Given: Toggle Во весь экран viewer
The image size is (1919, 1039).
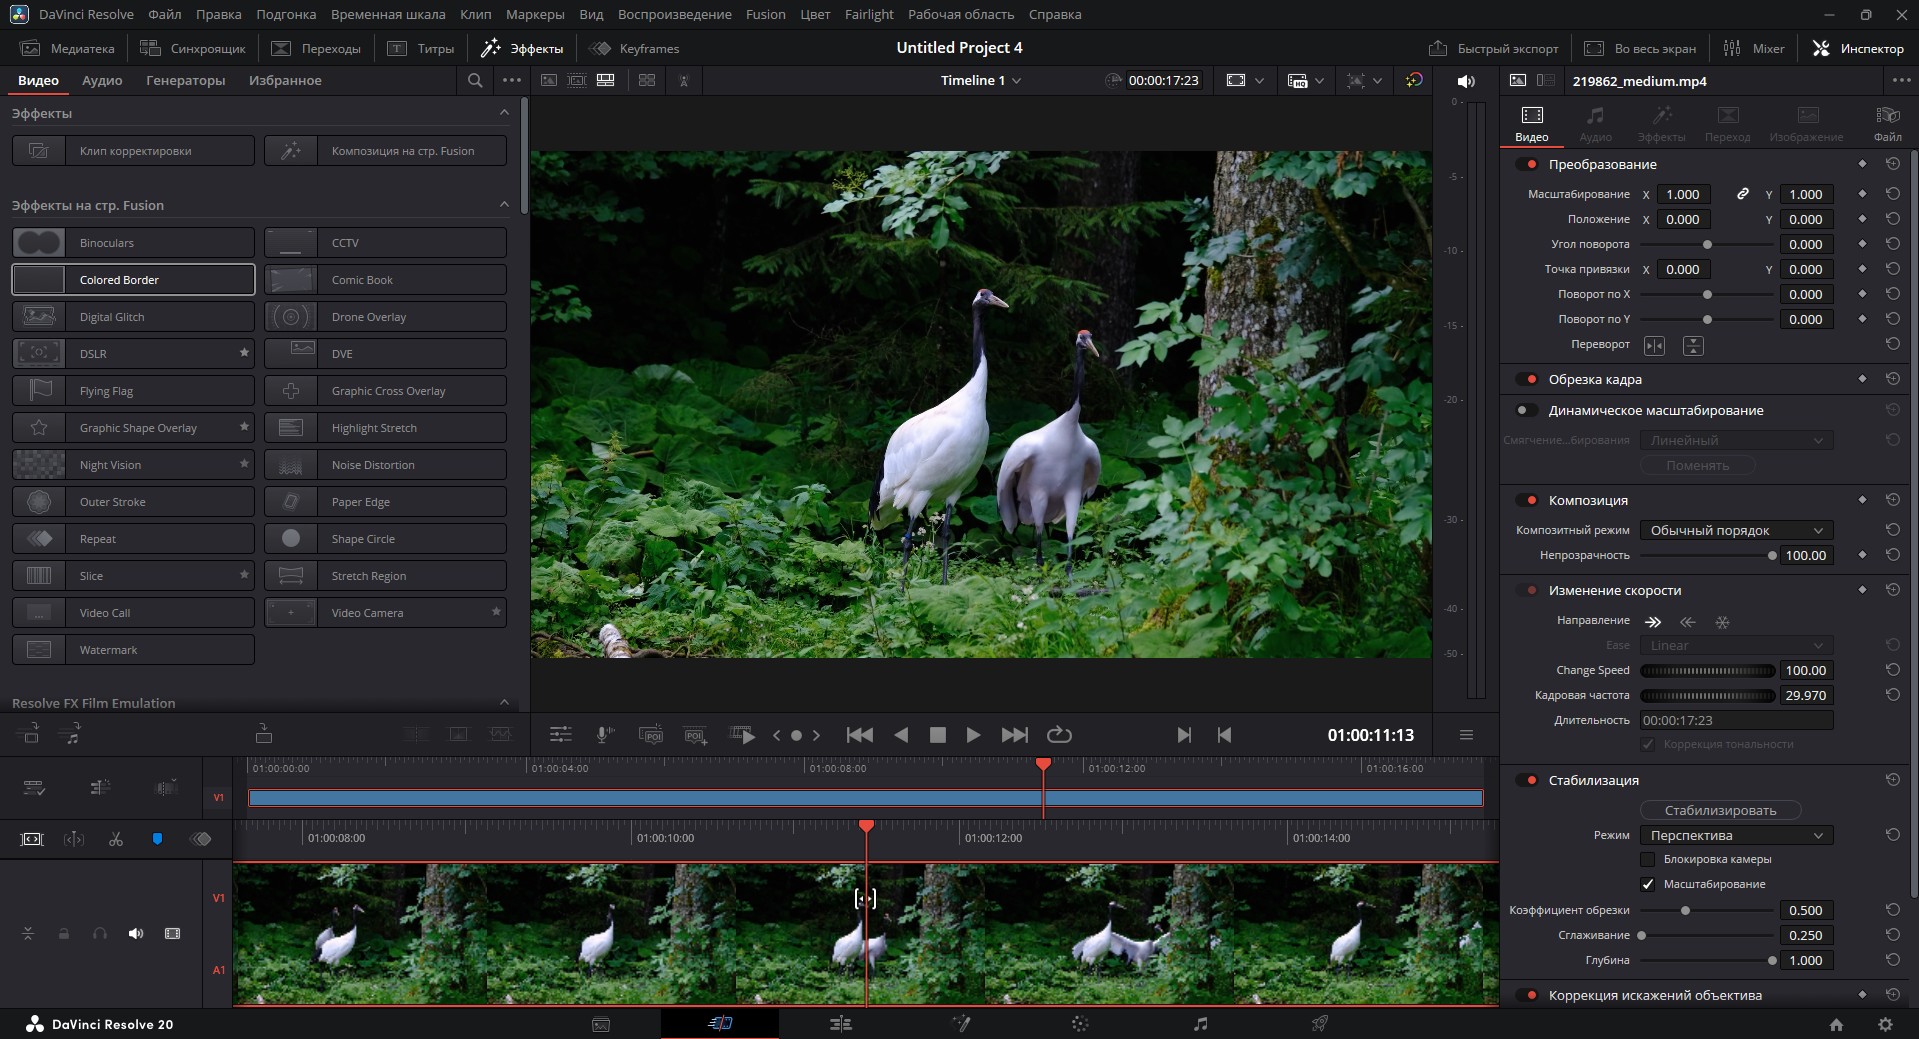Looking at the screenshot, I should click(x=1640, y=48).
